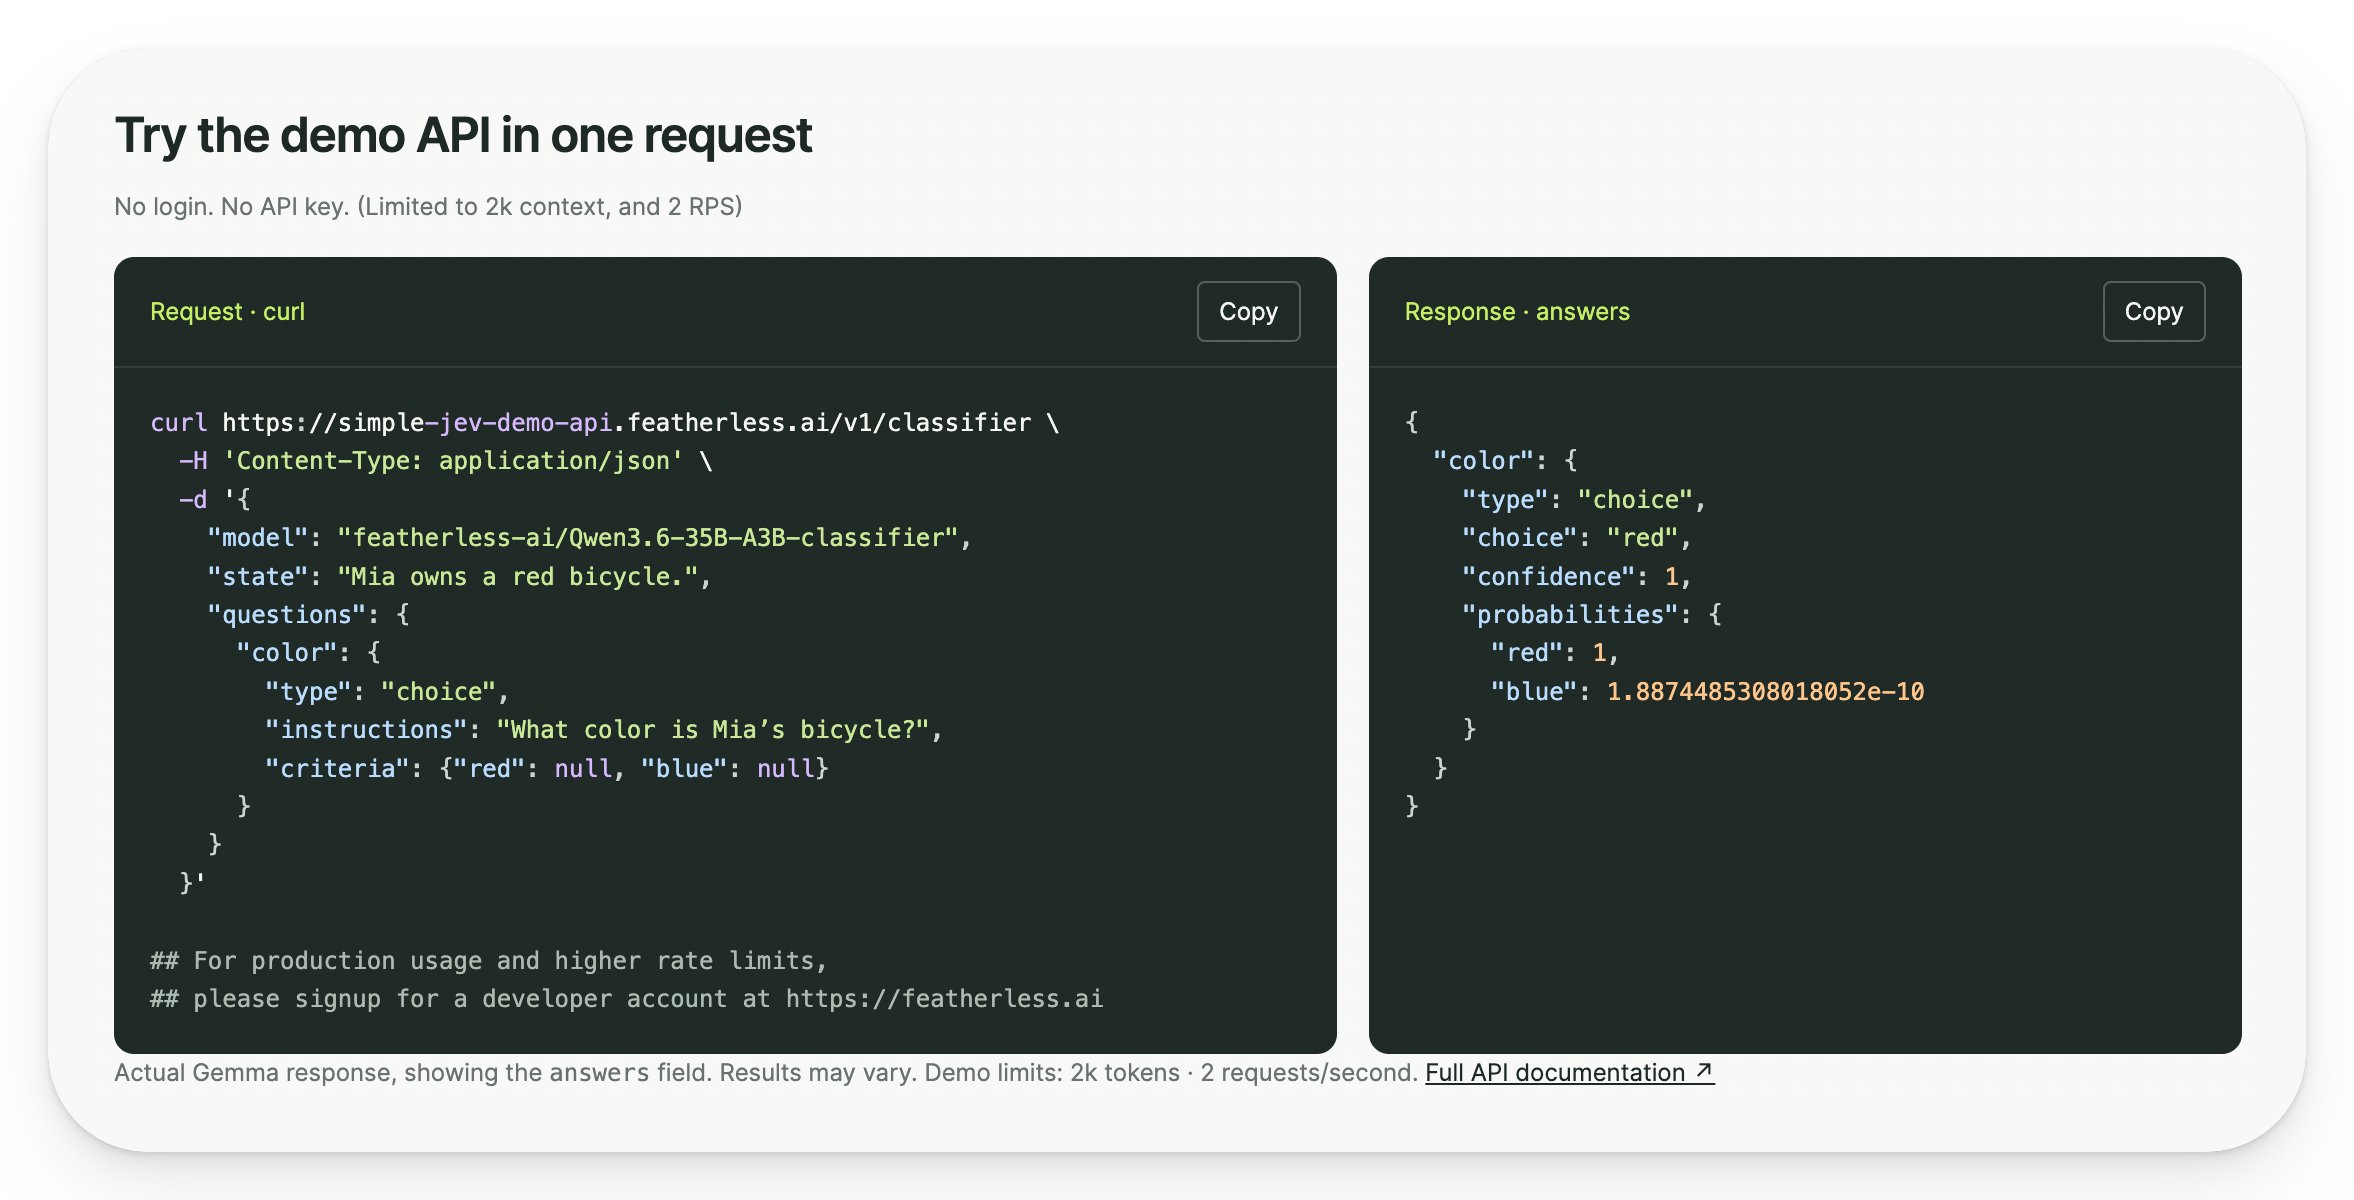Viewport: 2354px width, 1200px height.
Task: Click the subtitle 'No login. No API key.'
Action: (x=232, y=206)
